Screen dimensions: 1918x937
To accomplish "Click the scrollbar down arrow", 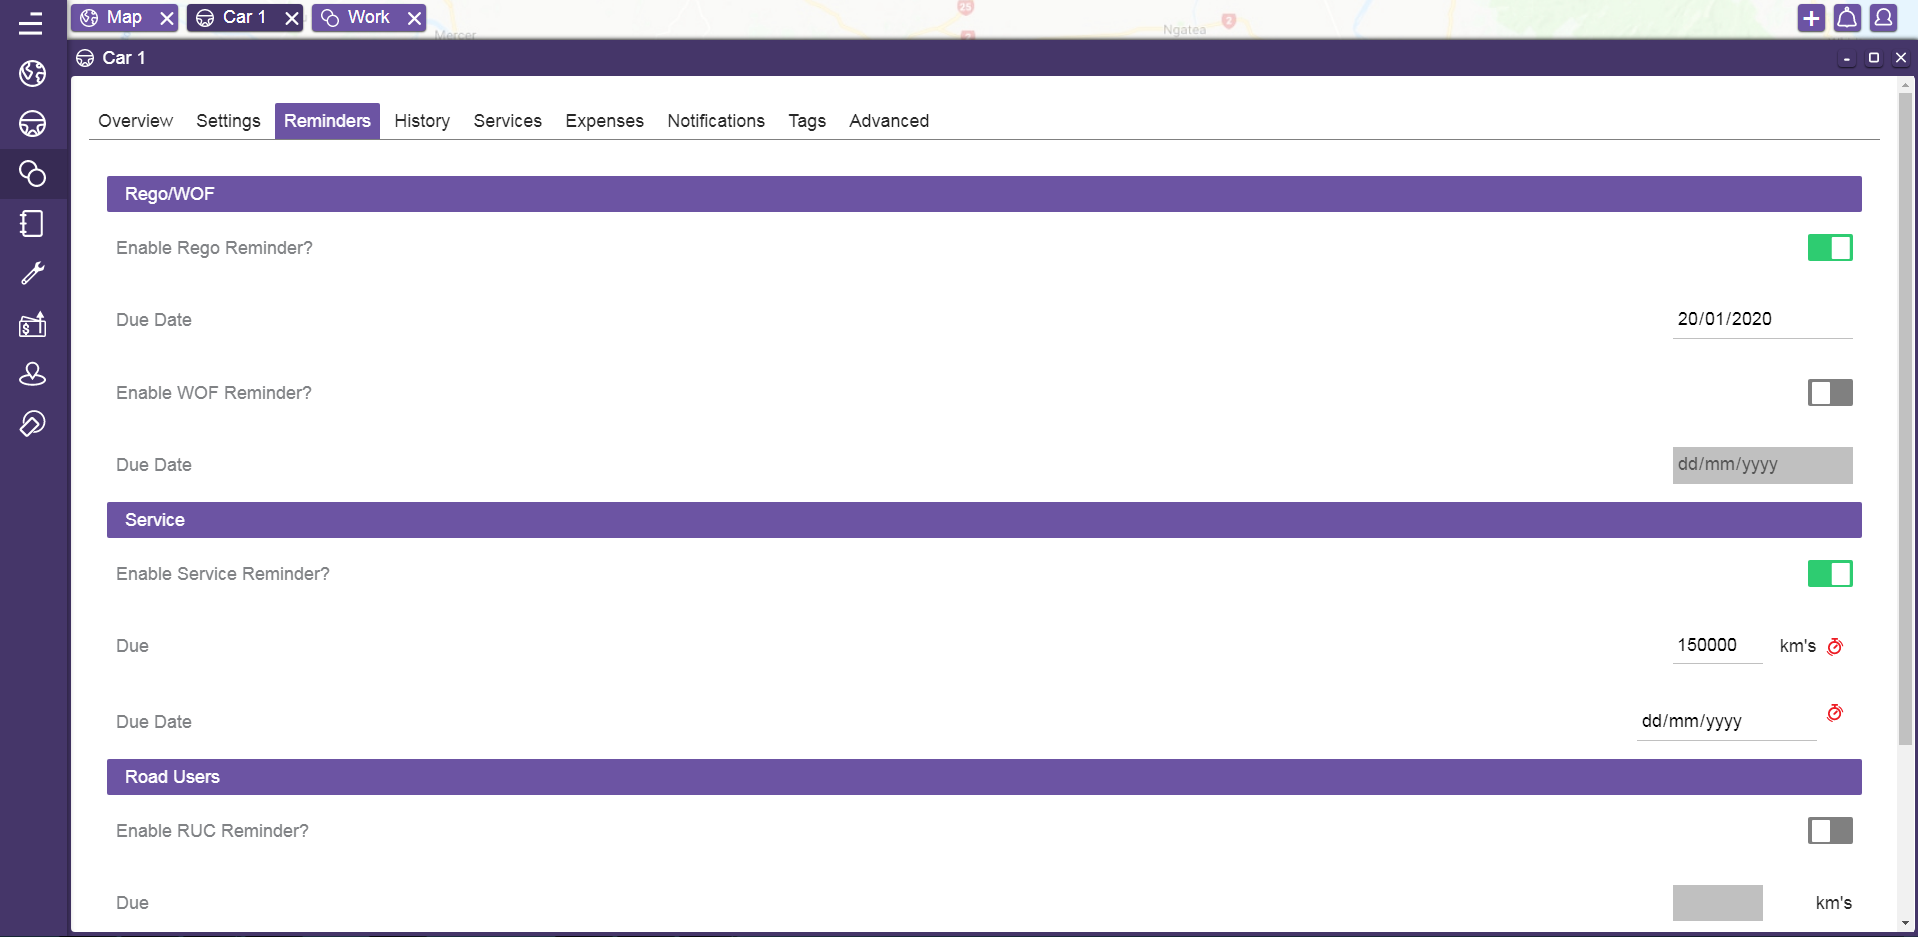I will tap(1905, 923).
